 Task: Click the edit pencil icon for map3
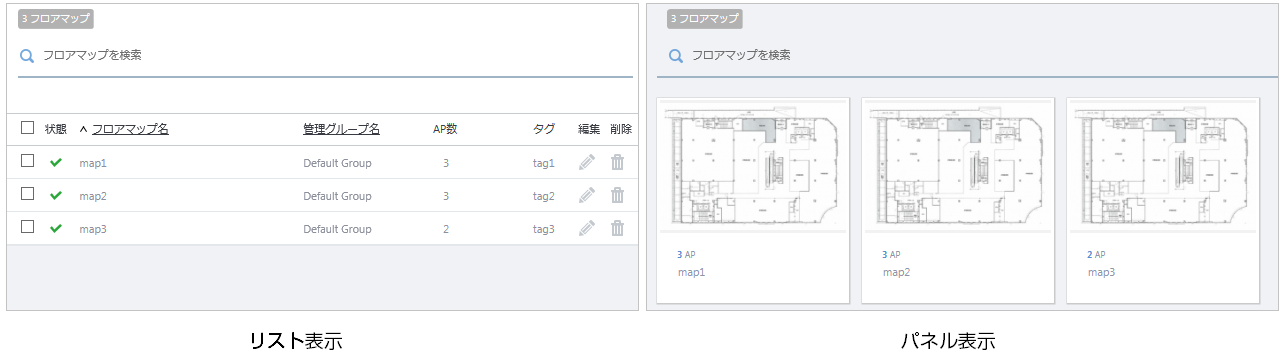point(587,229)
